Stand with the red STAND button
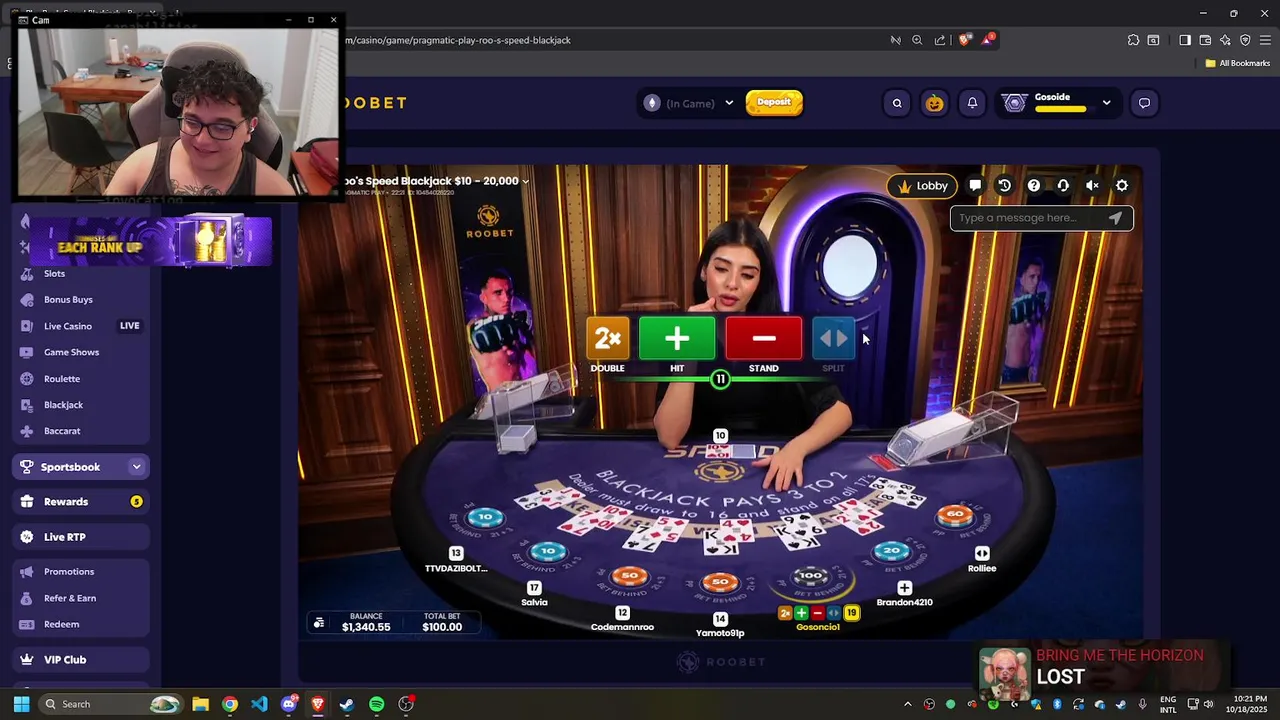The image size is (1280, 720). tap(764, 339)
